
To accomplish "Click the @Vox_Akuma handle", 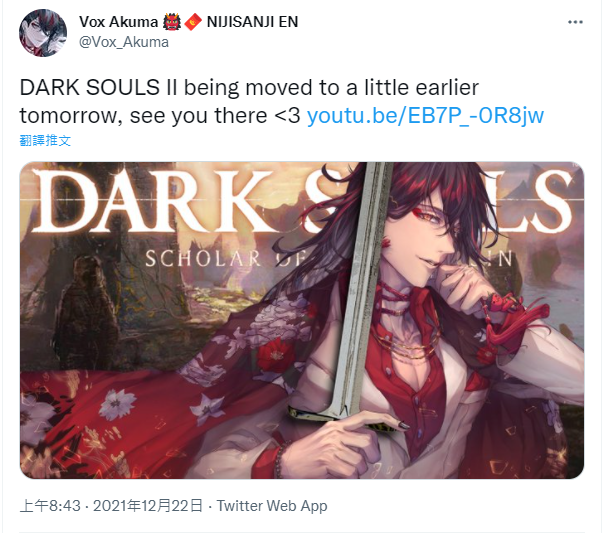I will [x=123, y=42].
